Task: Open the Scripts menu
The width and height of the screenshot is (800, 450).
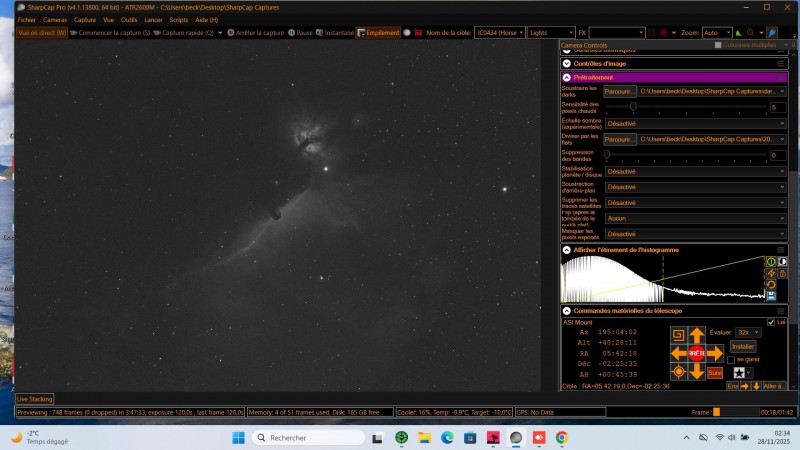Action: tap(179, 20)
